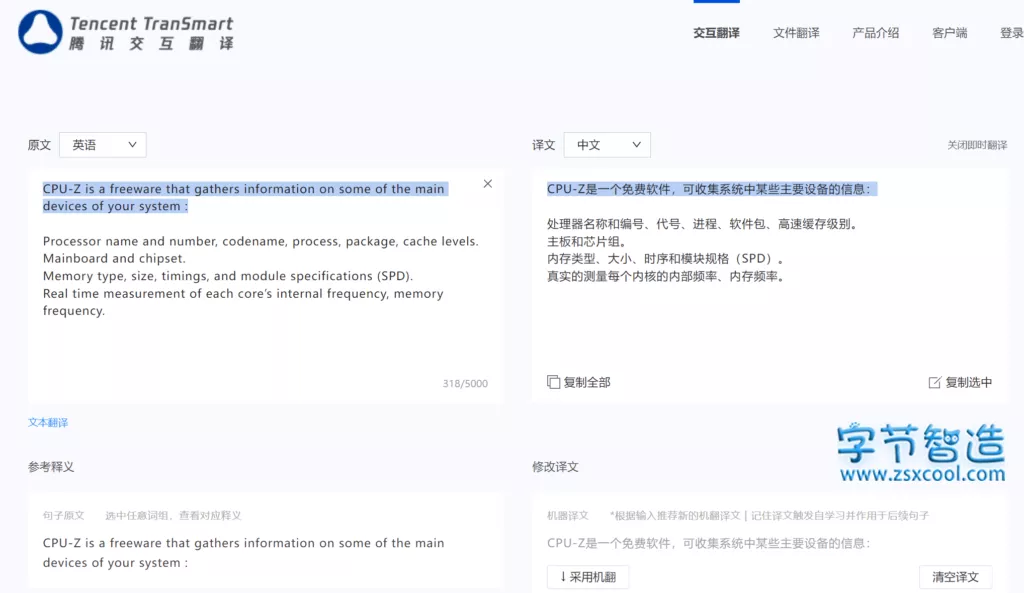Click the Tencent TranSmart logo
The height and width of the screenshot is (593, 1024).
pos(125,32)
